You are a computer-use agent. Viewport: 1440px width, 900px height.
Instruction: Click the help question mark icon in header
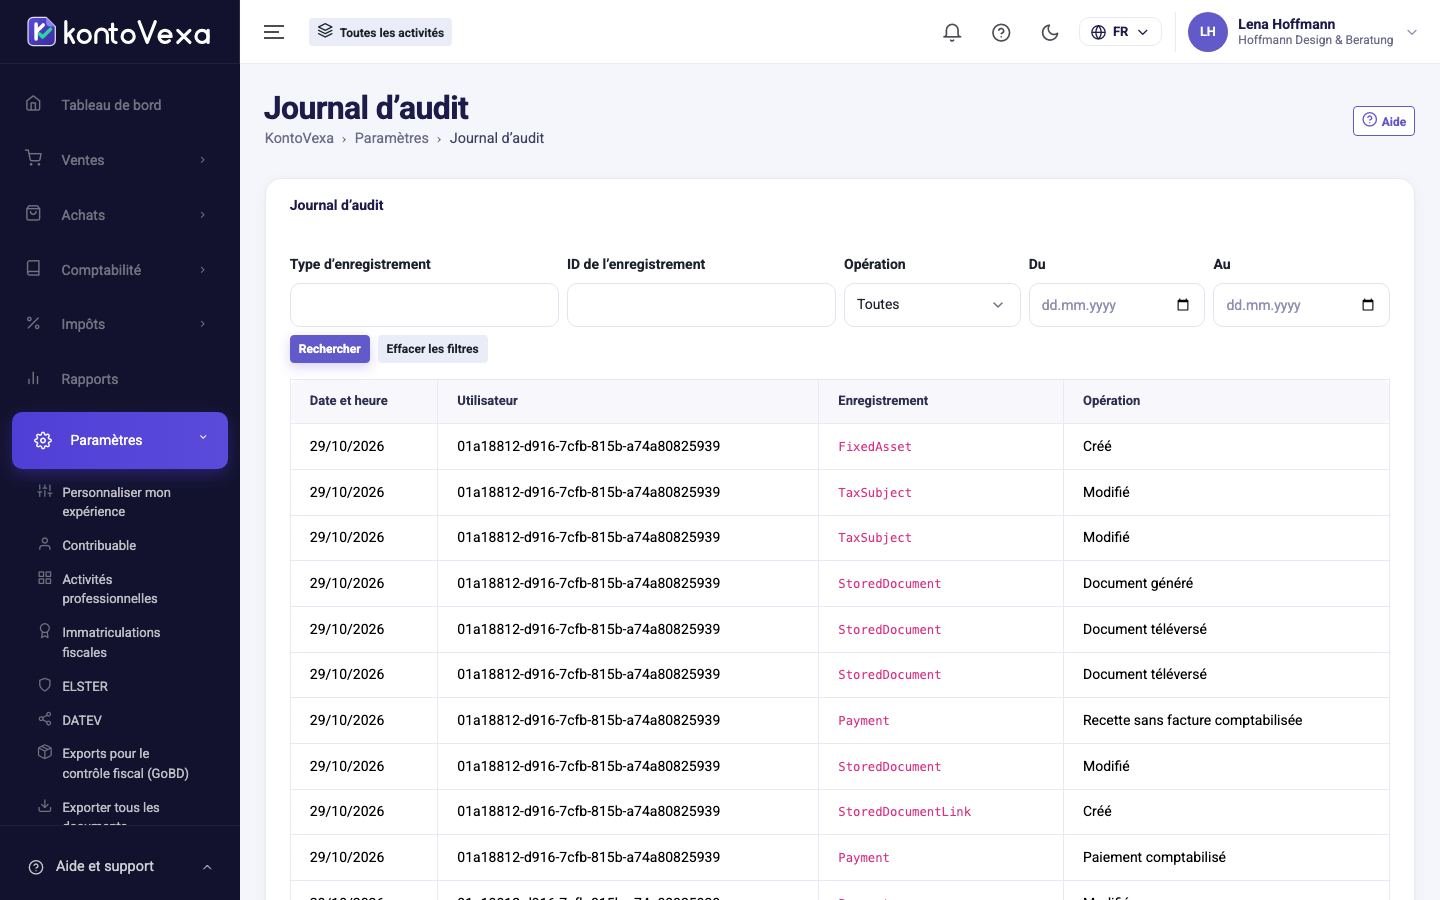(1001, 32)
